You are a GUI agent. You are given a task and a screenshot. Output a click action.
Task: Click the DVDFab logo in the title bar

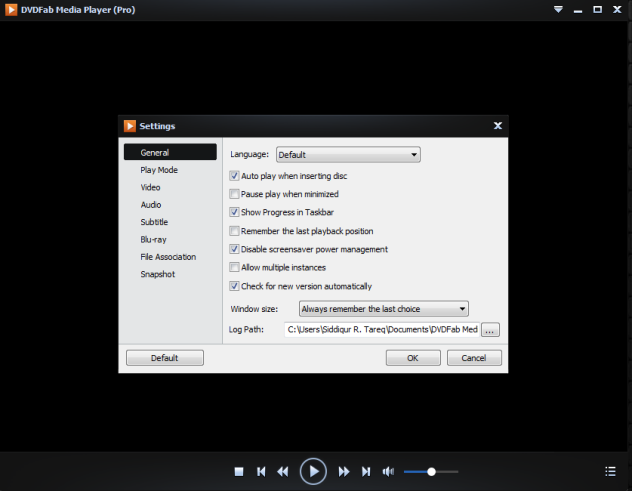click(x=11, y=10)
